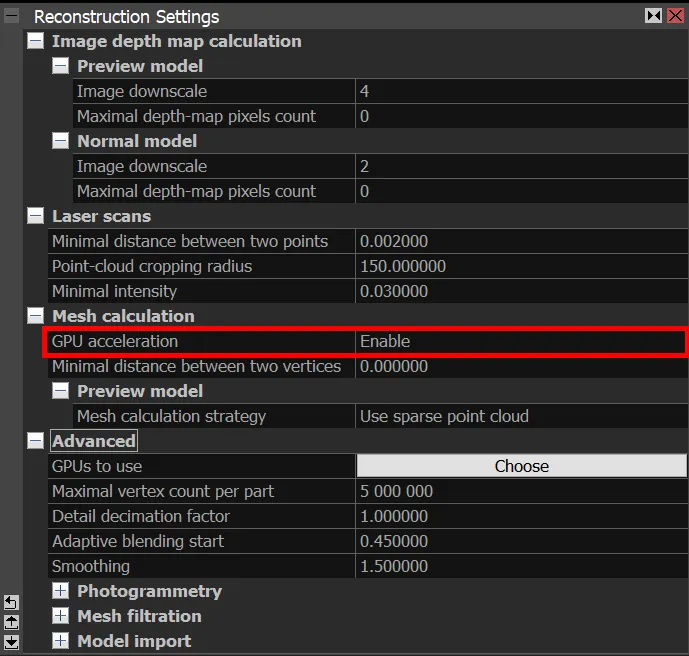Select Image depth map calculation heading label
689x656 pixels.
(177, 41)
